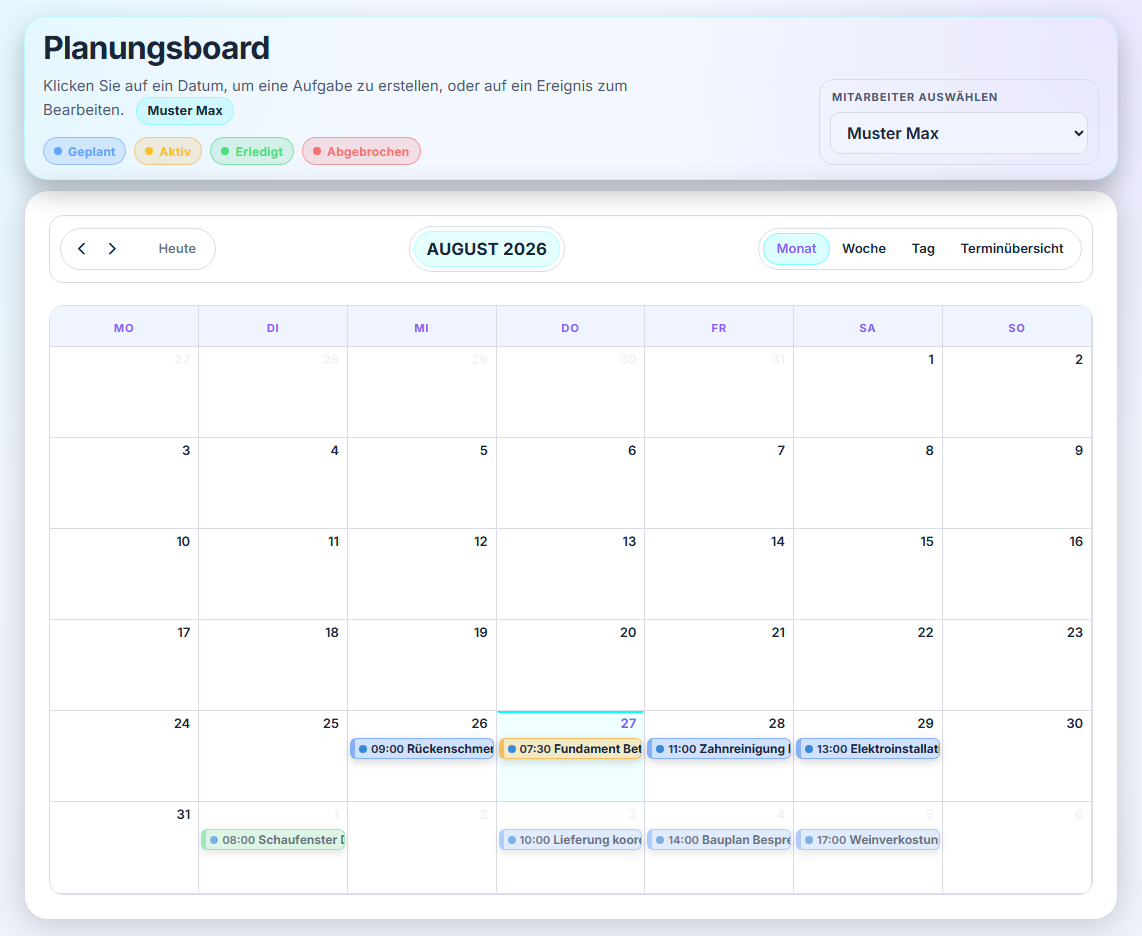Toggle the Geplant status filter

pyautogui.click(x=84, y=152)
